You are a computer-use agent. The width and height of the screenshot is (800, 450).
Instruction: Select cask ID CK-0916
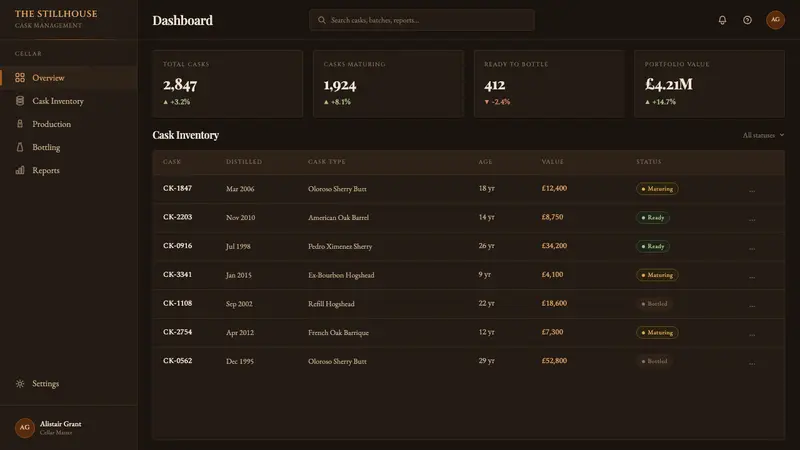click(x=178, y=245)
